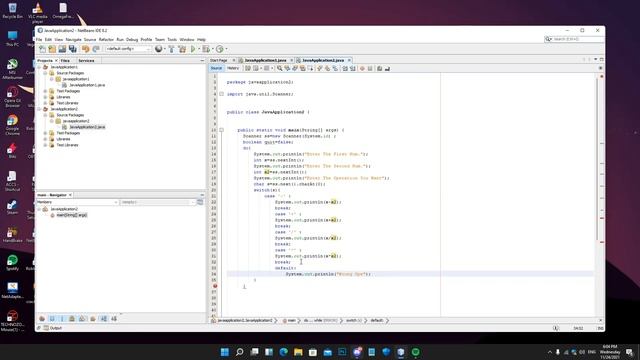The height and width of the screenshot is (360, 640).
Task: Click the Undo arrow icon
Action: (x=85, y=49)
